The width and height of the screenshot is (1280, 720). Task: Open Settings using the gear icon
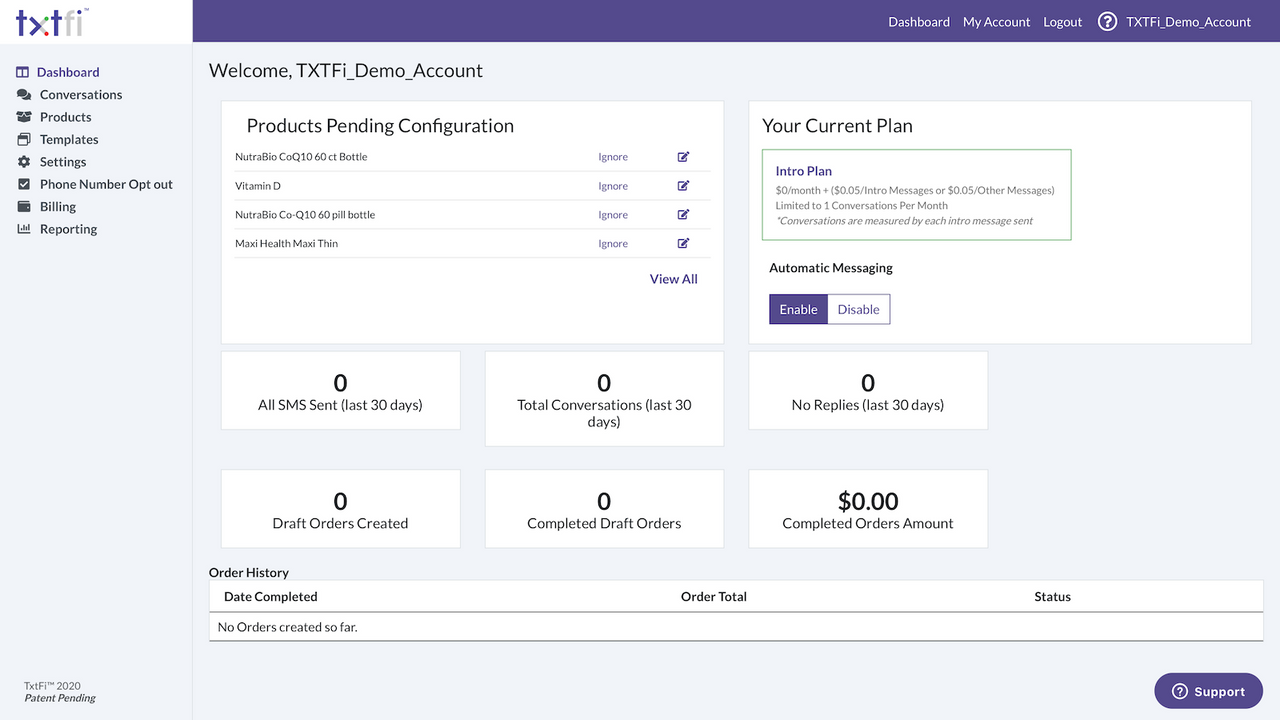pos(22,161)
